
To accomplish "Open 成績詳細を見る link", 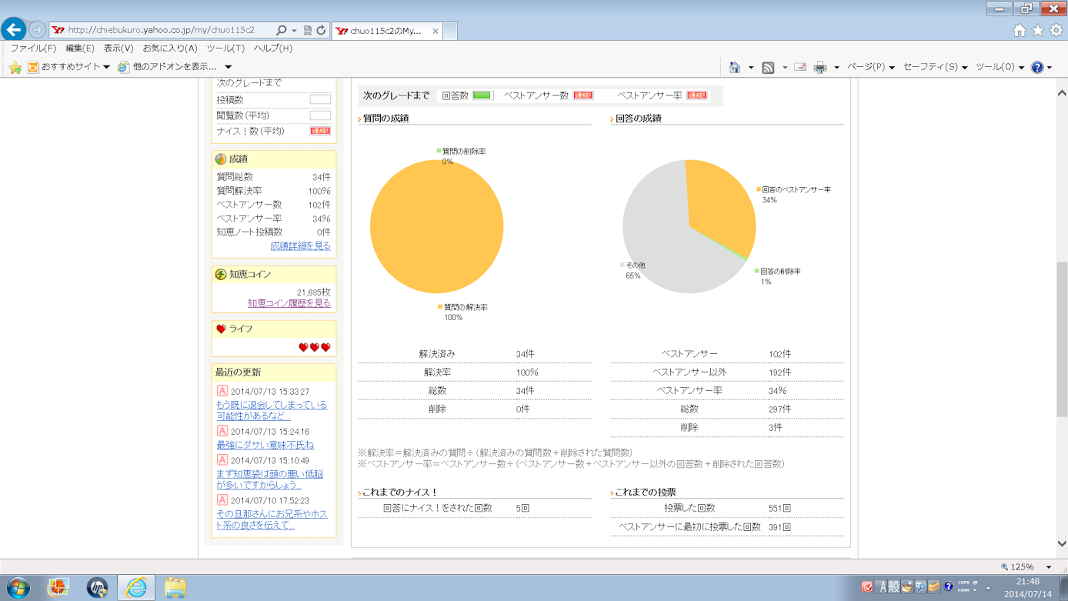I will click(300, 246).
